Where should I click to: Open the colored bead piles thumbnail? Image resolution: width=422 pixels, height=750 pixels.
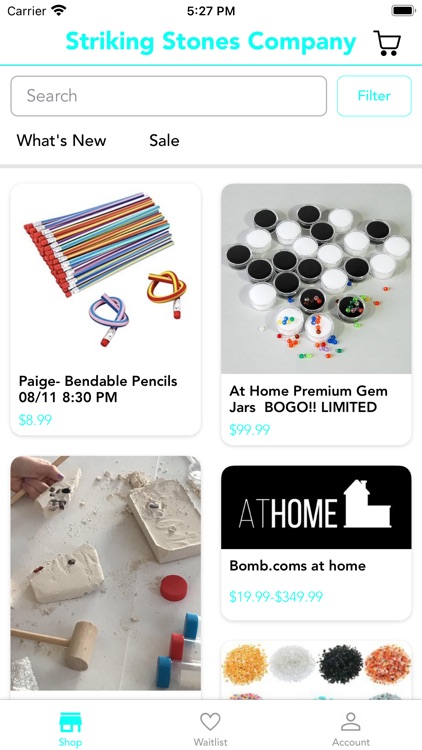point(316,671)
